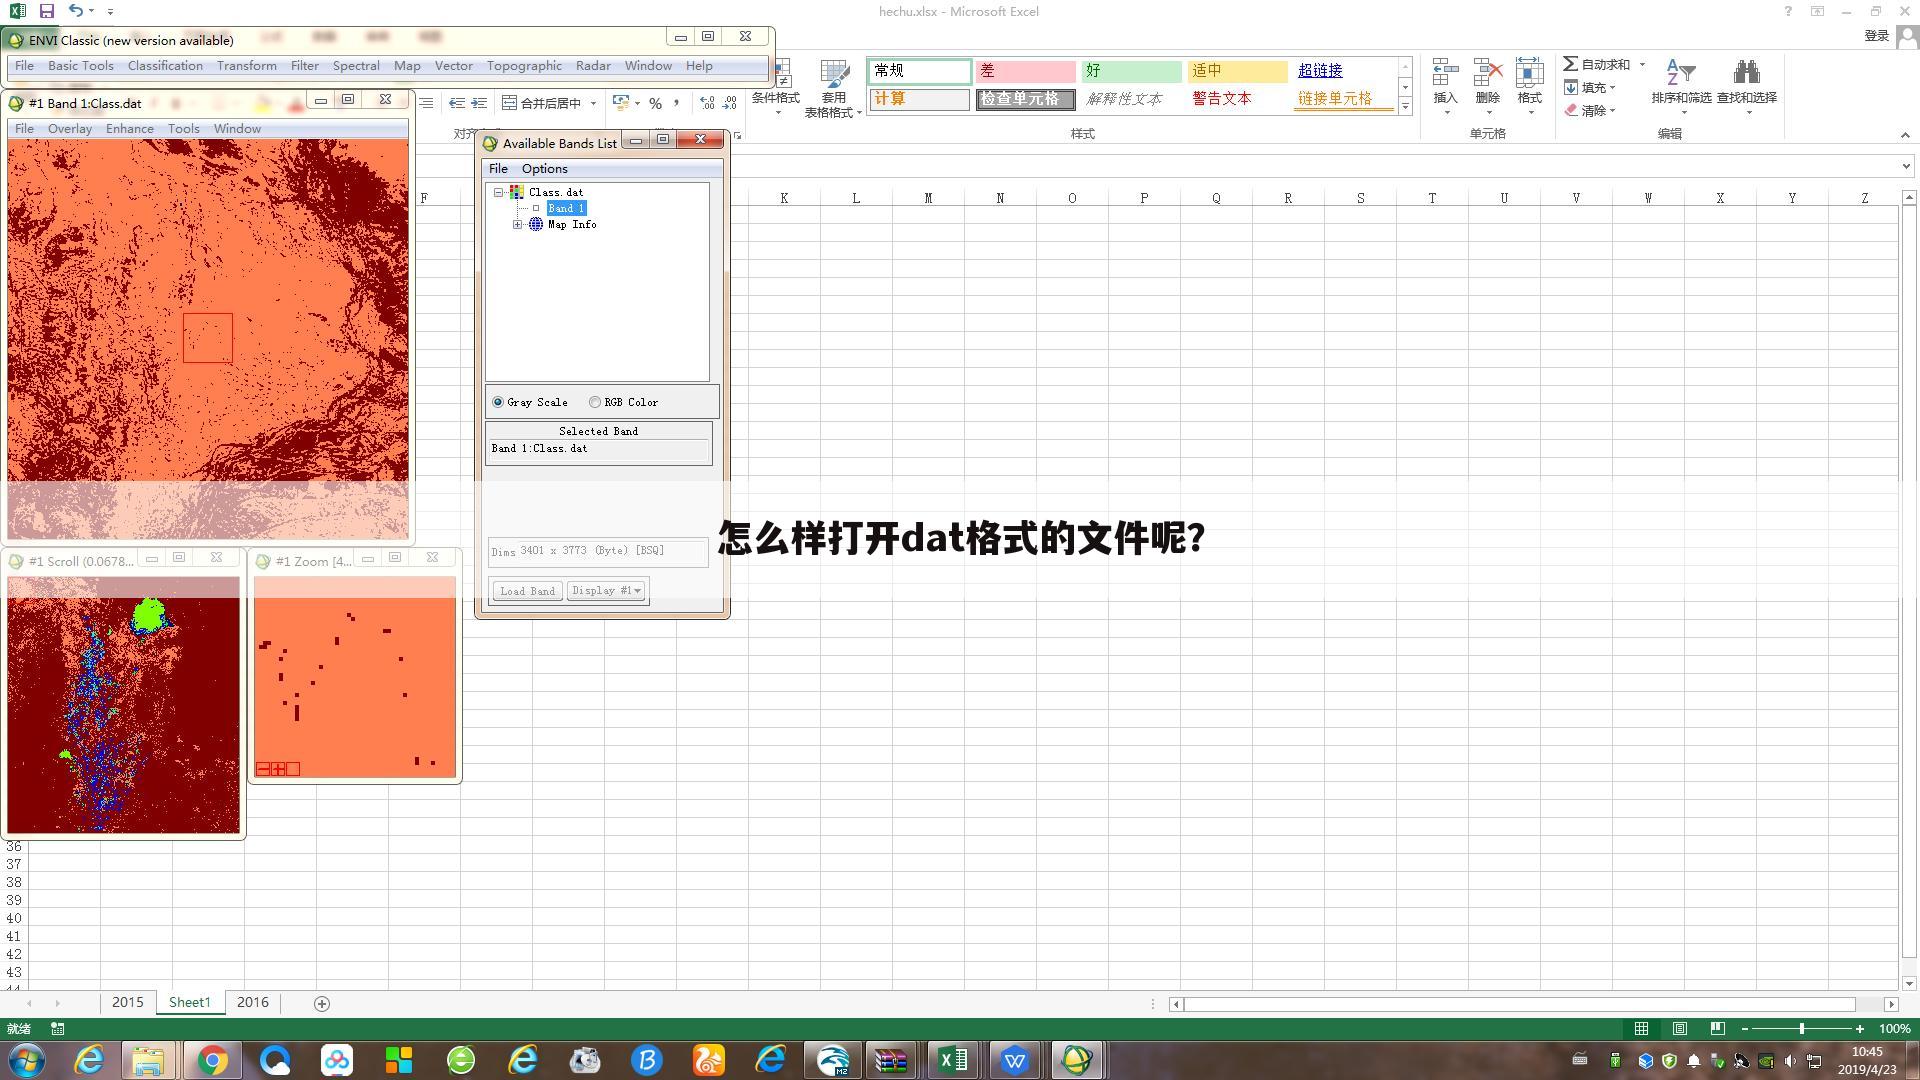Screen dimensions: 1920x1080
Task: Apply the 差 red cell style swatch
Action: 1025,71
